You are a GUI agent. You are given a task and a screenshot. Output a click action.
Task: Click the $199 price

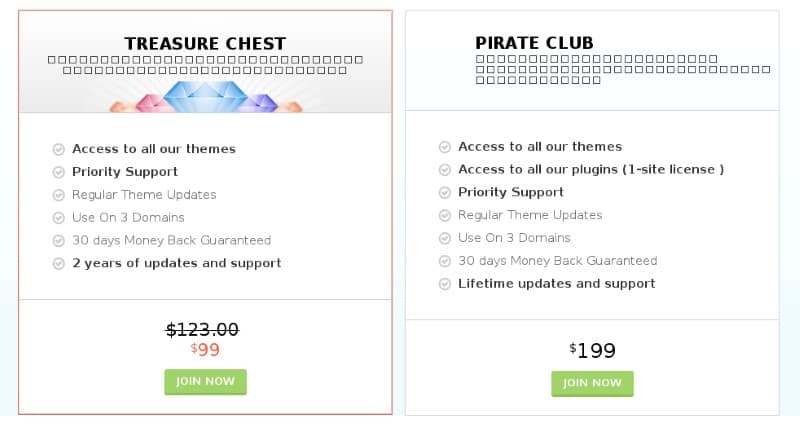pos(592,350)
